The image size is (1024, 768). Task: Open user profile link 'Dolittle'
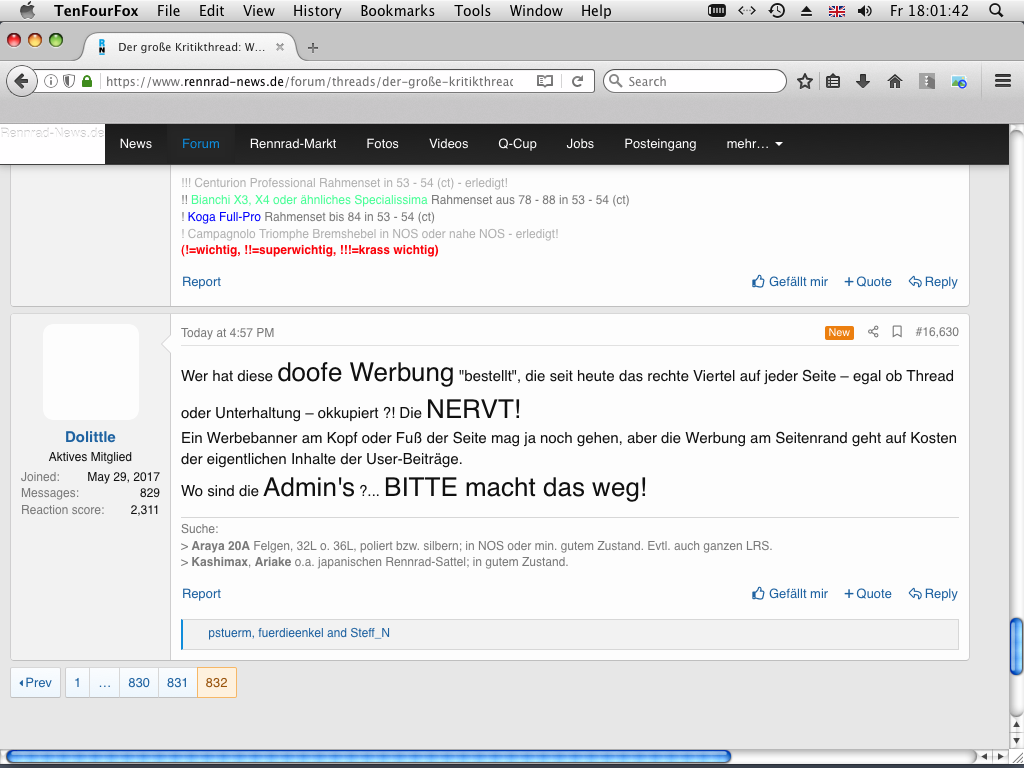point(90,437)
